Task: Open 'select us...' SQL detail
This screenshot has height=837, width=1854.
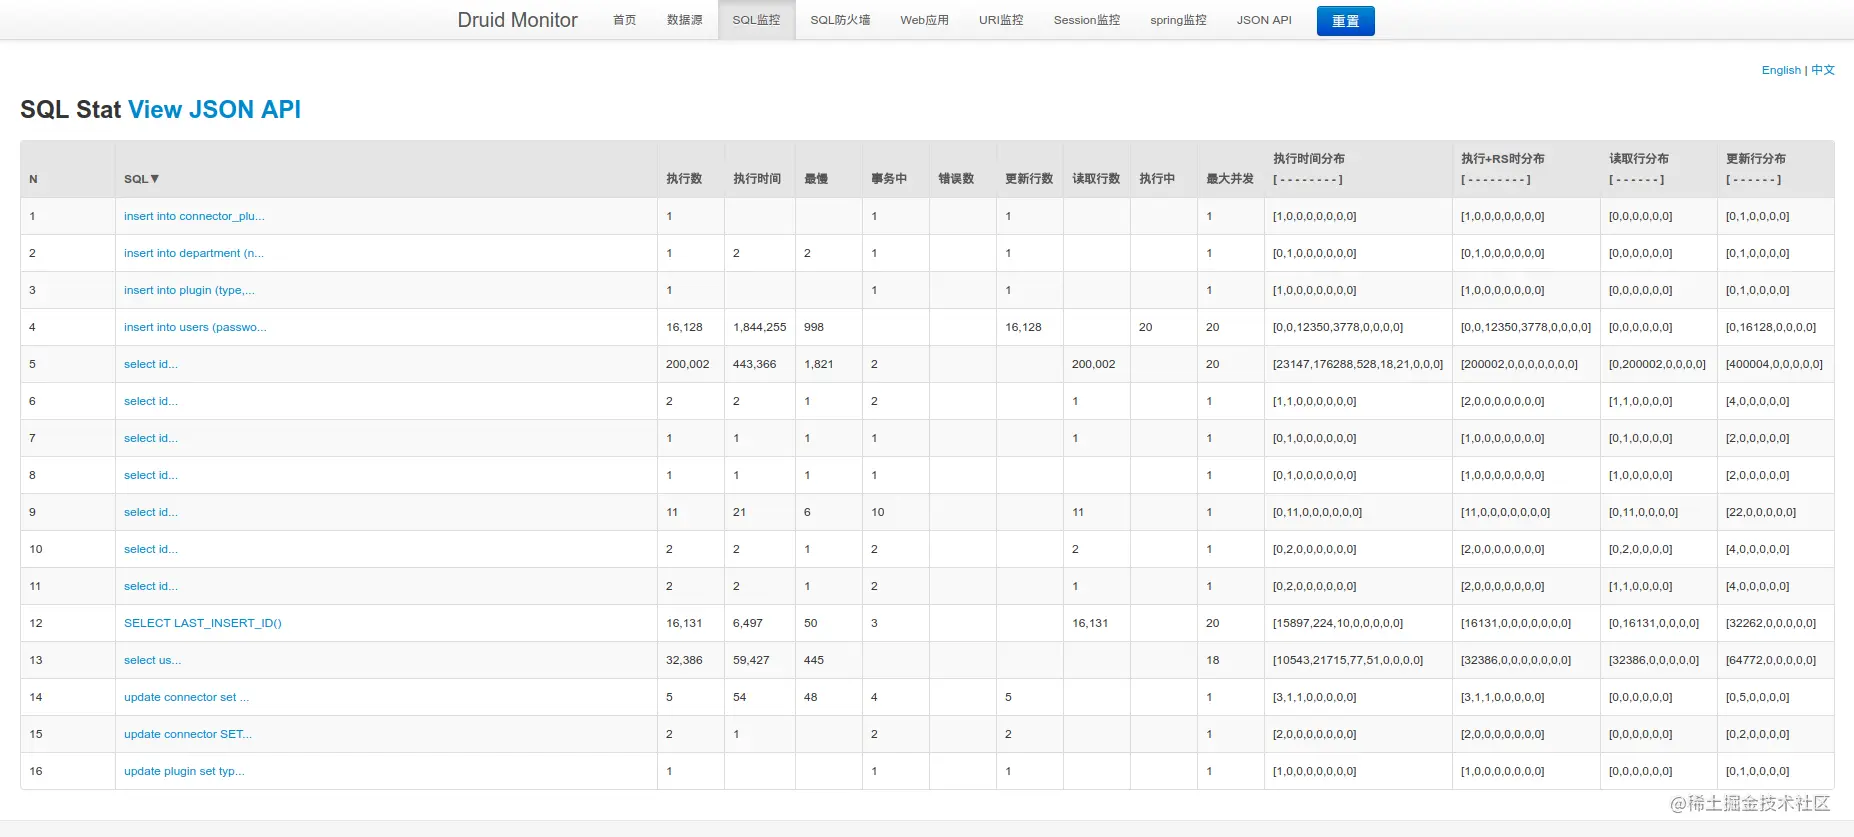Action: coord(152,660)
